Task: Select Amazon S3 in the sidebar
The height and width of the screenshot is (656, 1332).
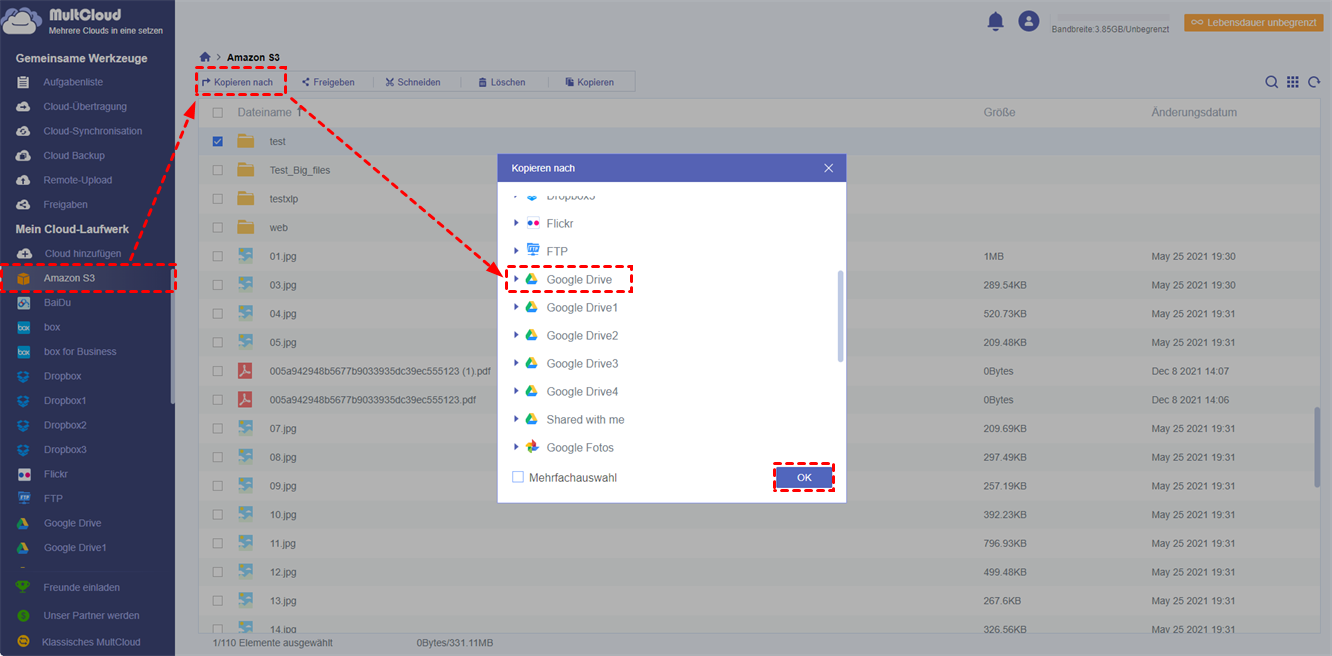Action: (x=88, y=278)
